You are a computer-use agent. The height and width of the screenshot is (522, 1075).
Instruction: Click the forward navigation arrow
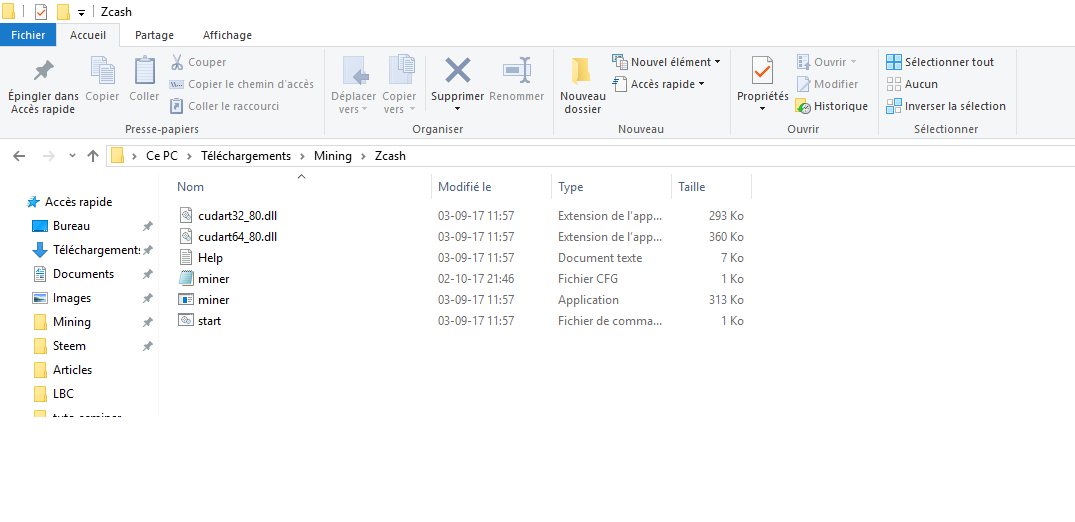click(x=49, y=156)
